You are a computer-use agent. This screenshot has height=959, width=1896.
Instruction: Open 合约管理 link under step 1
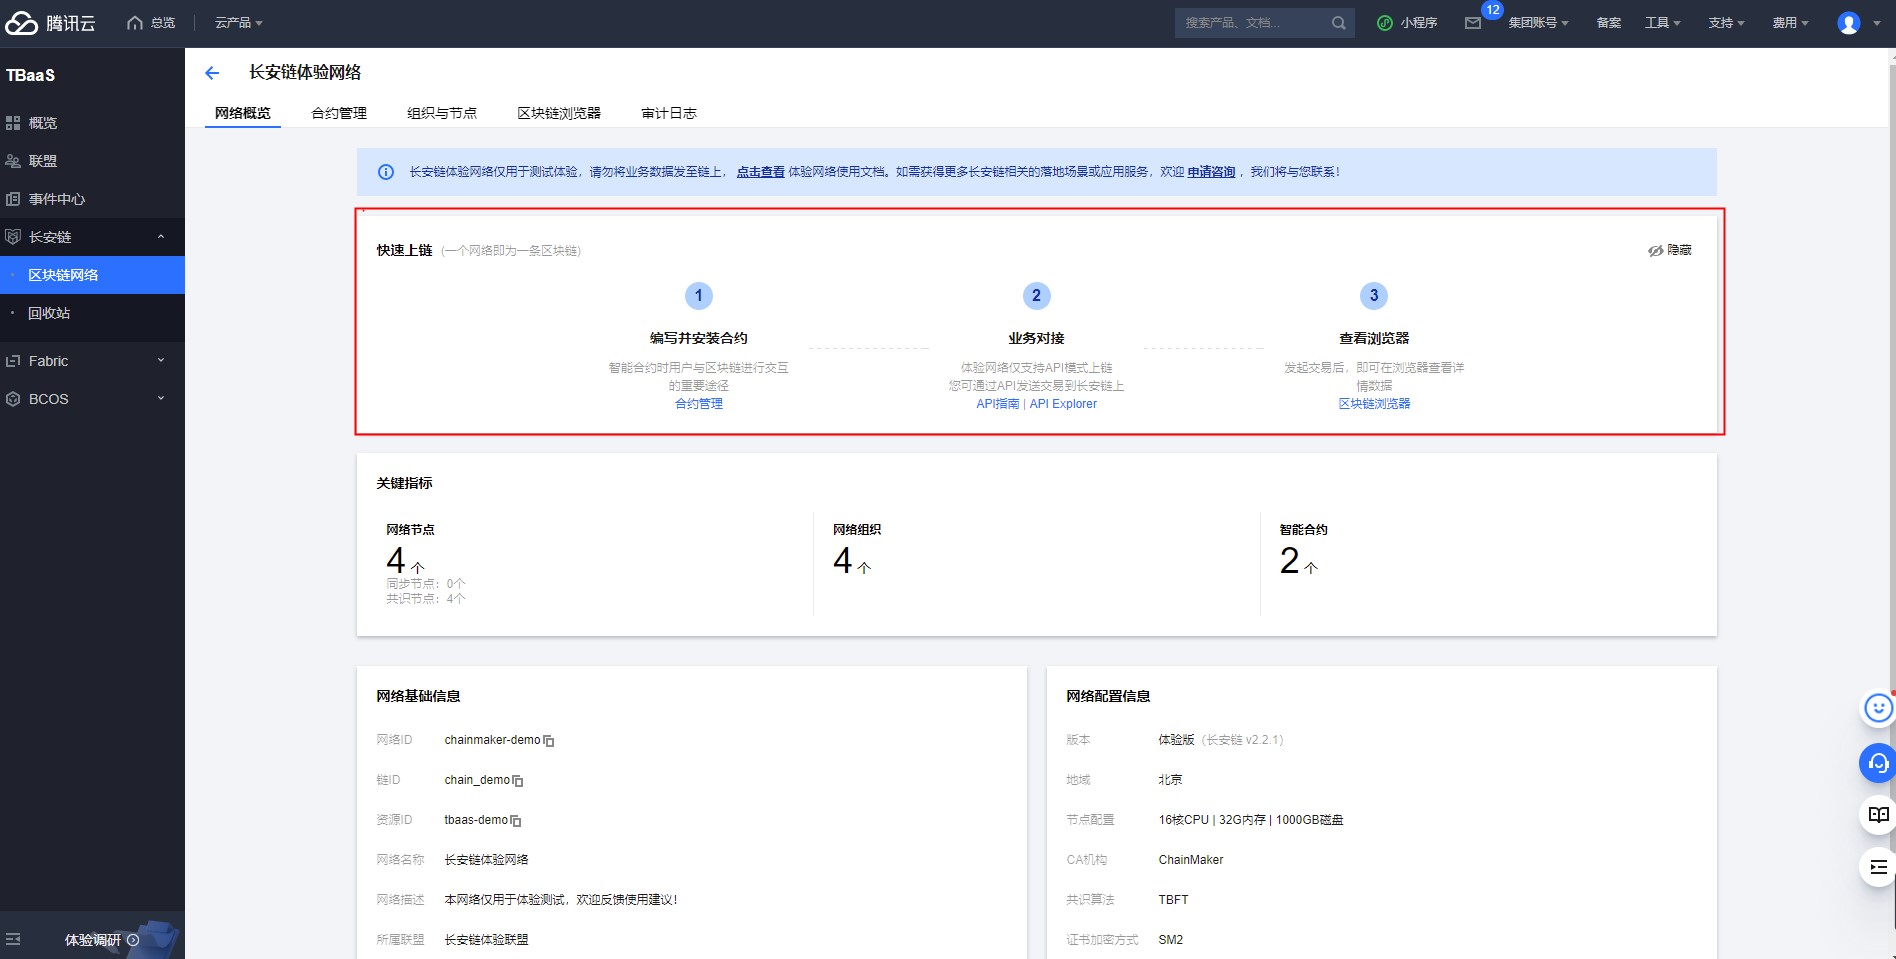coord(699,404)
